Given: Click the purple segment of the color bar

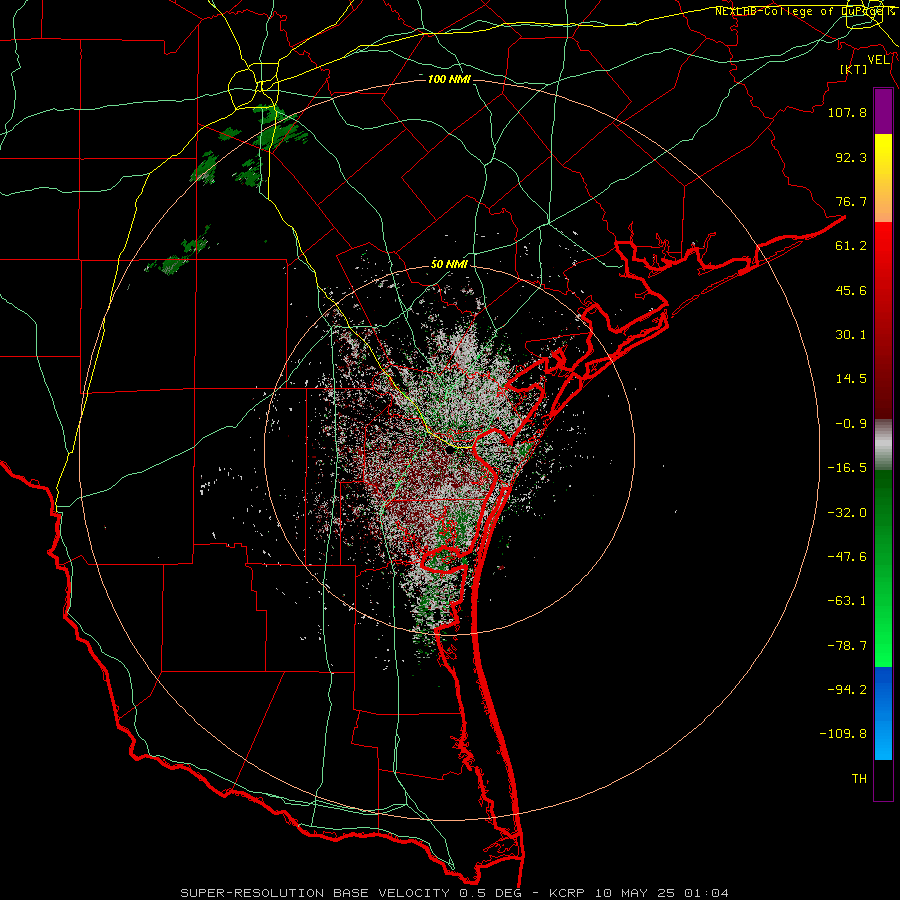Looking at the screenshot, I should (883, 112).
